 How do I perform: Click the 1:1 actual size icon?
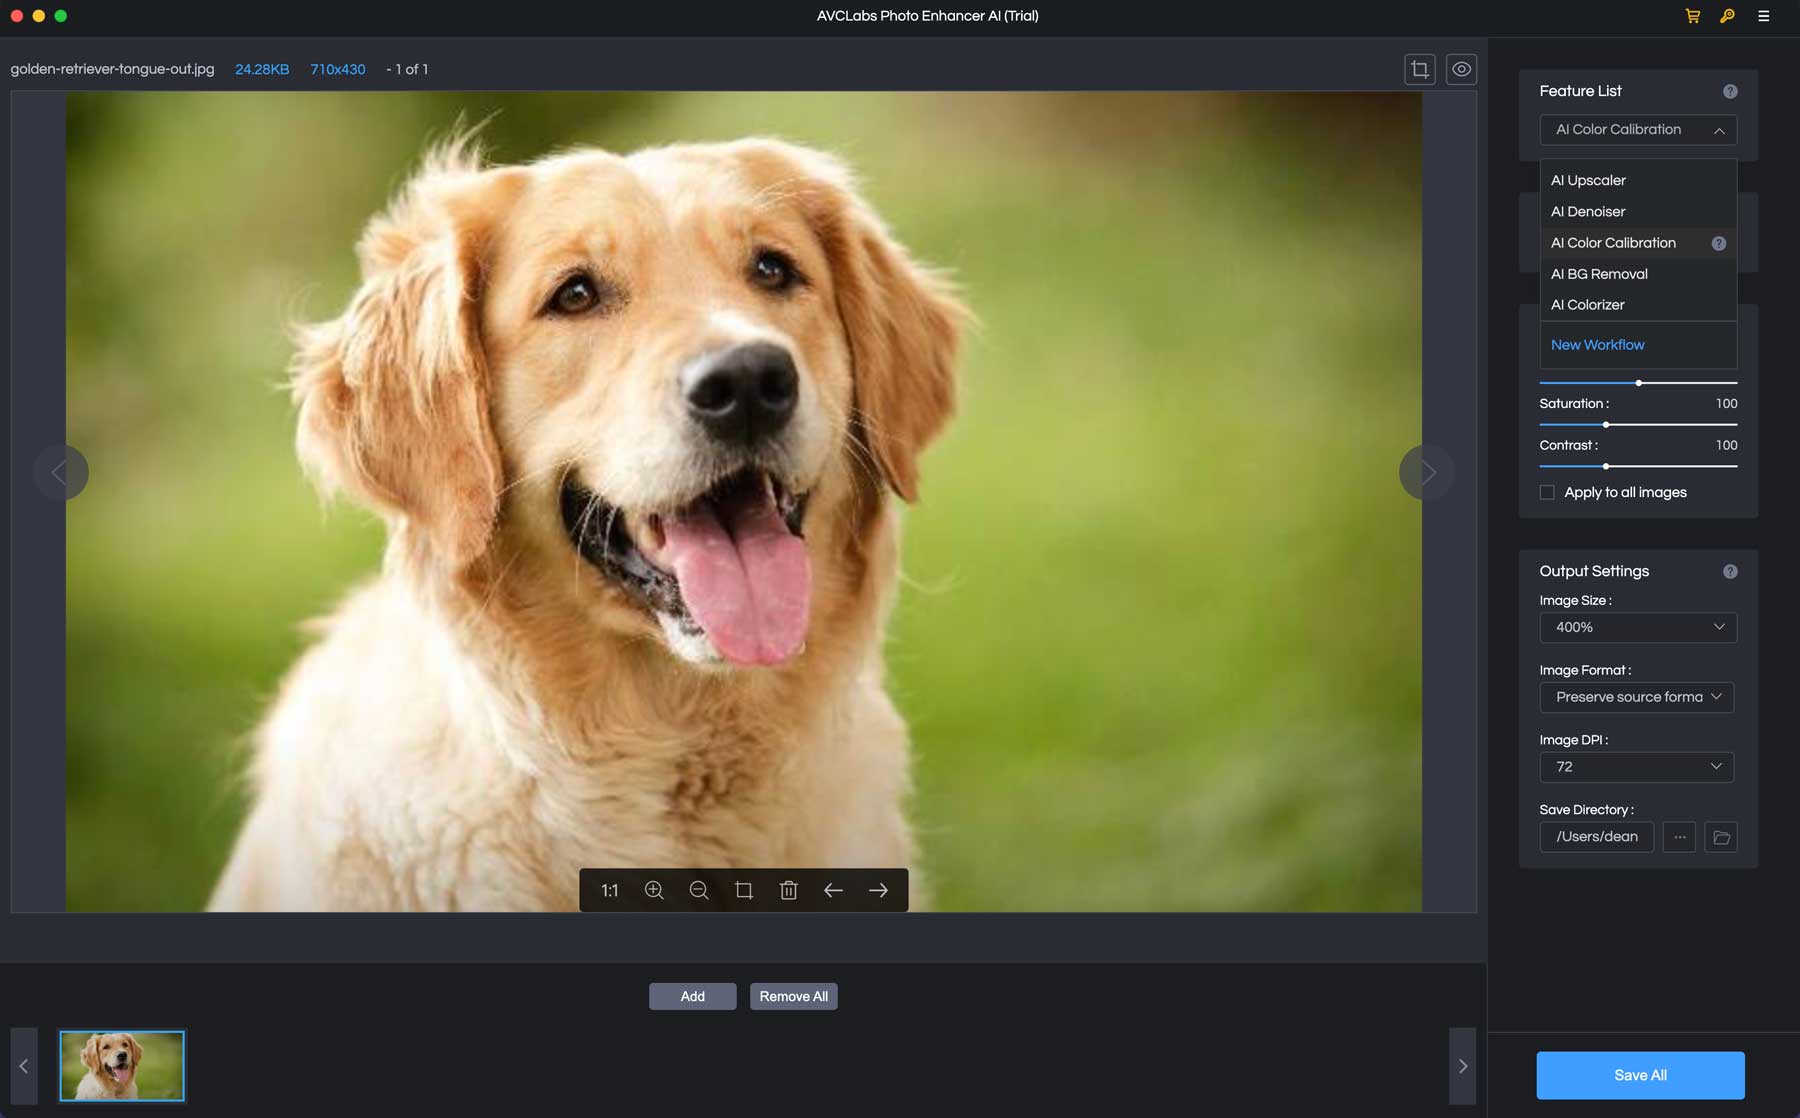click(x=609, y=890)
